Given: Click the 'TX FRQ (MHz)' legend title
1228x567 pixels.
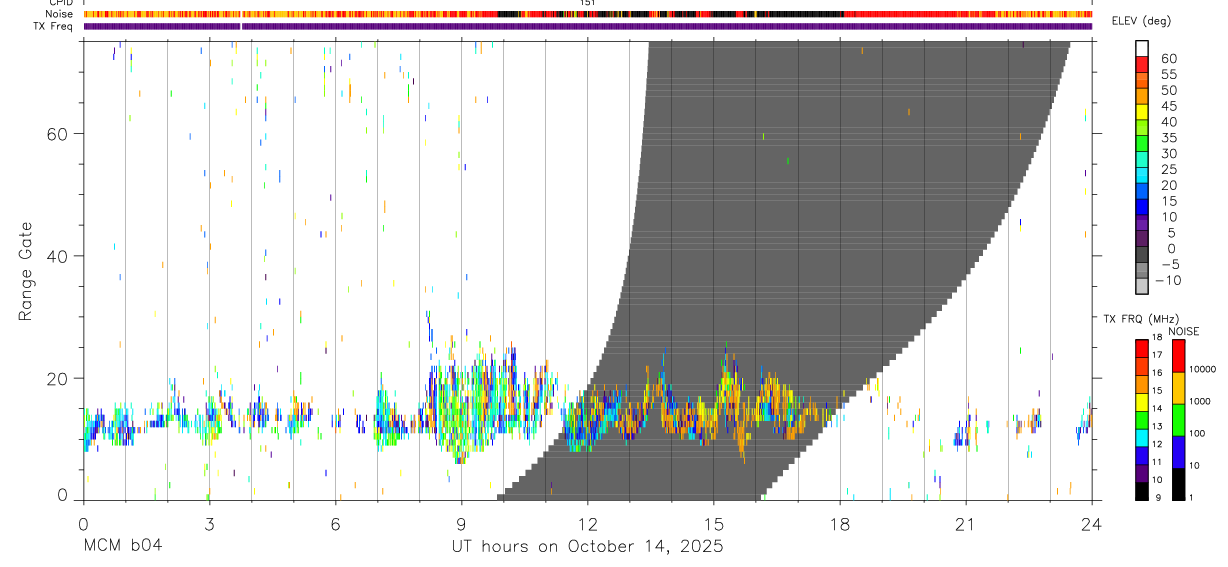Looking at the screenshot, I should pyautogui.click(x=1139, y=319).
